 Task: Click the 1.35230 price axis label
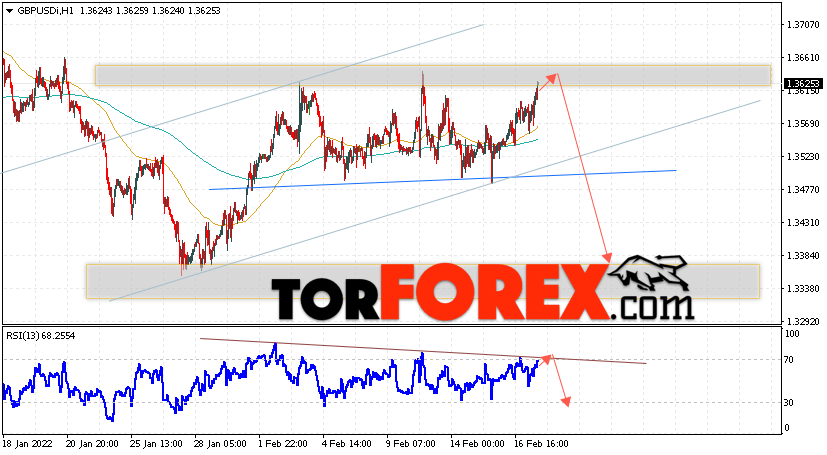[803, 157]
